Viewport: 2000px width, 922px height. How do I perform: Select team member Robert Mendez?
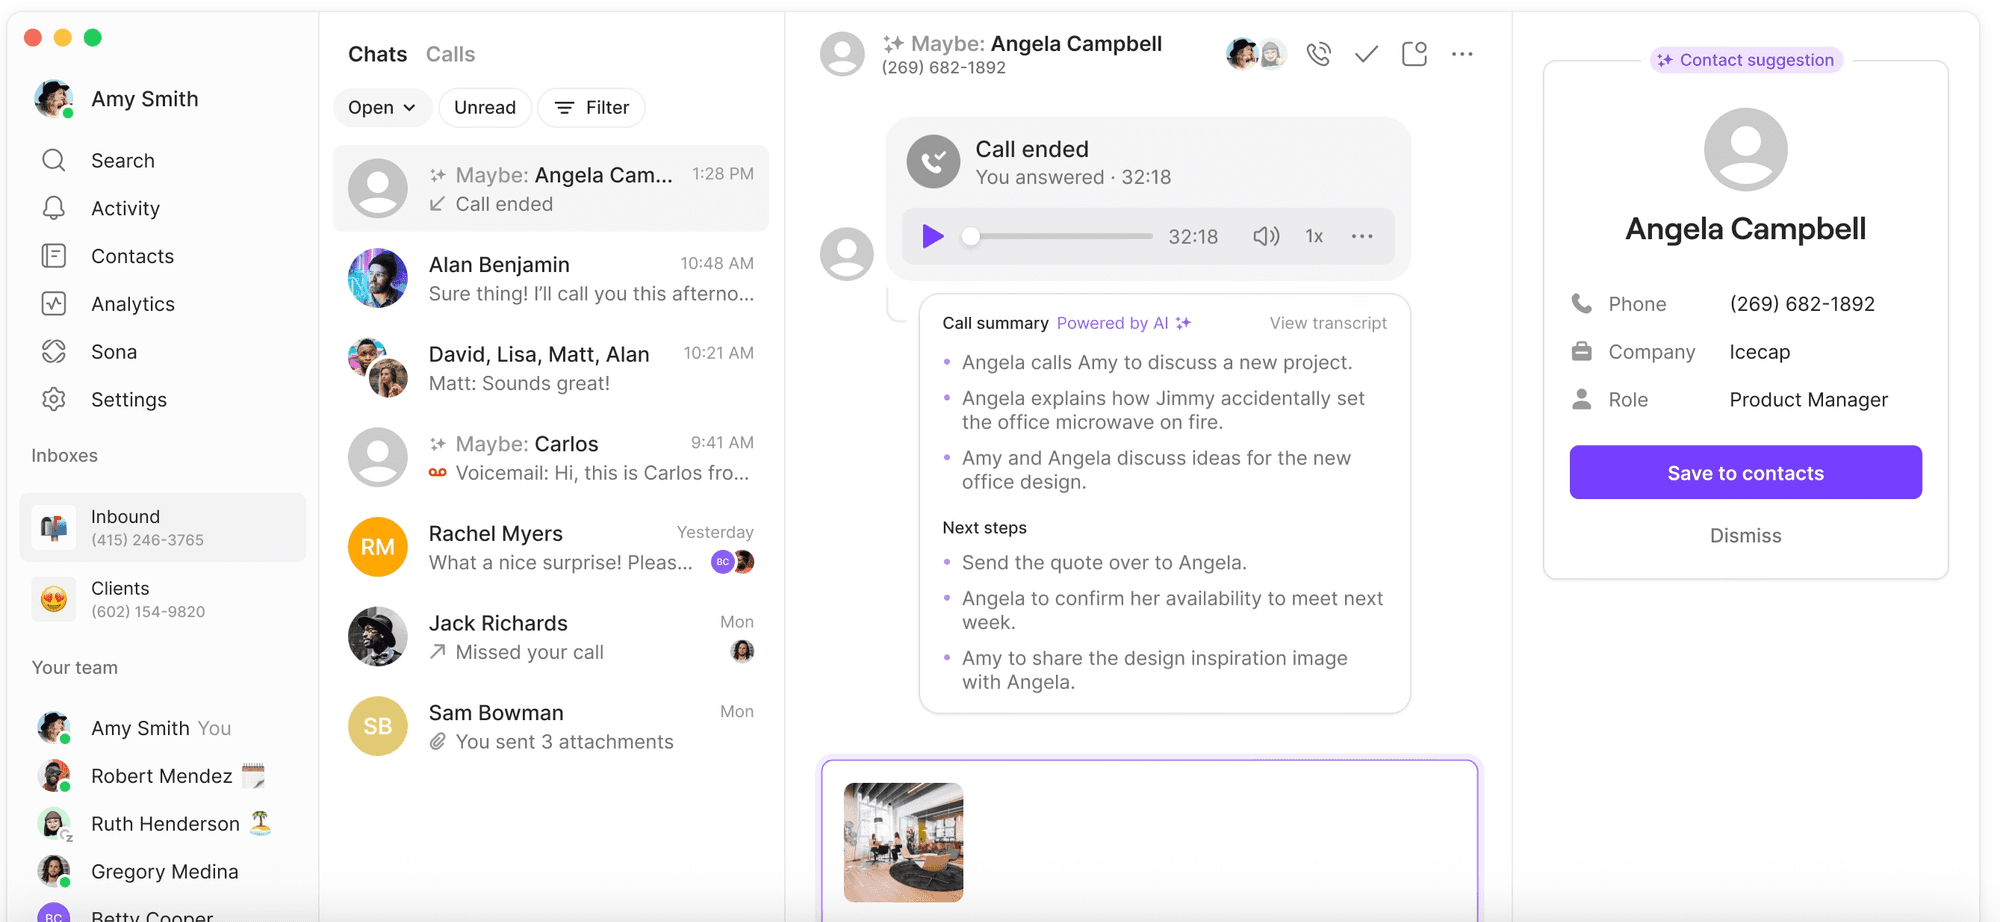point(161,776)
